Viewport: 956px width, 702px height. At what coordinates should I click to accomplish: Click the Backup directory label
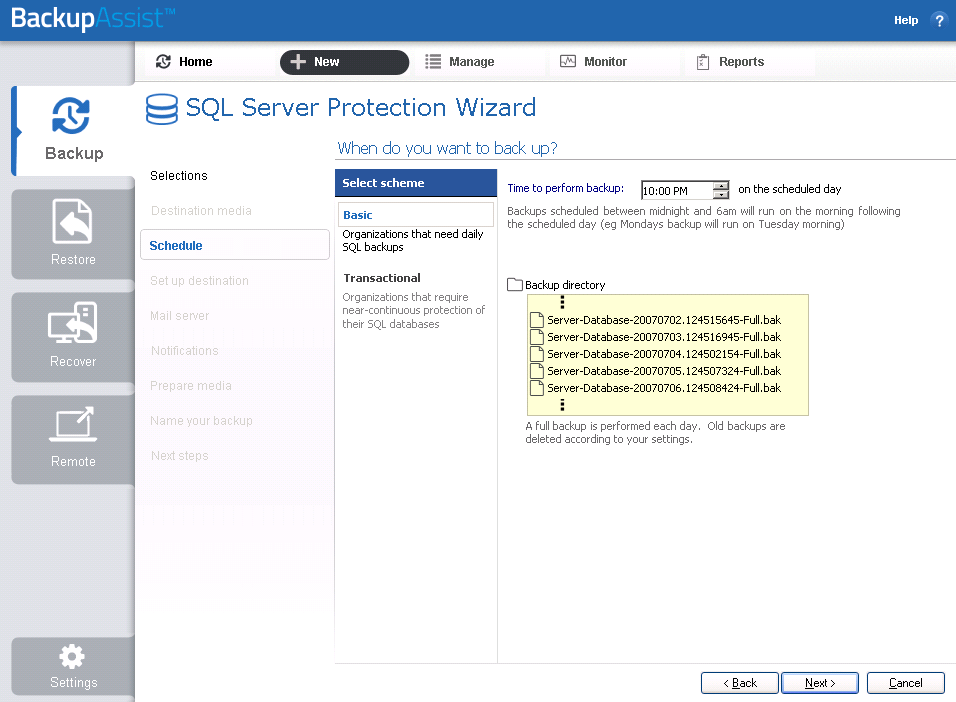tap(565, 285)
